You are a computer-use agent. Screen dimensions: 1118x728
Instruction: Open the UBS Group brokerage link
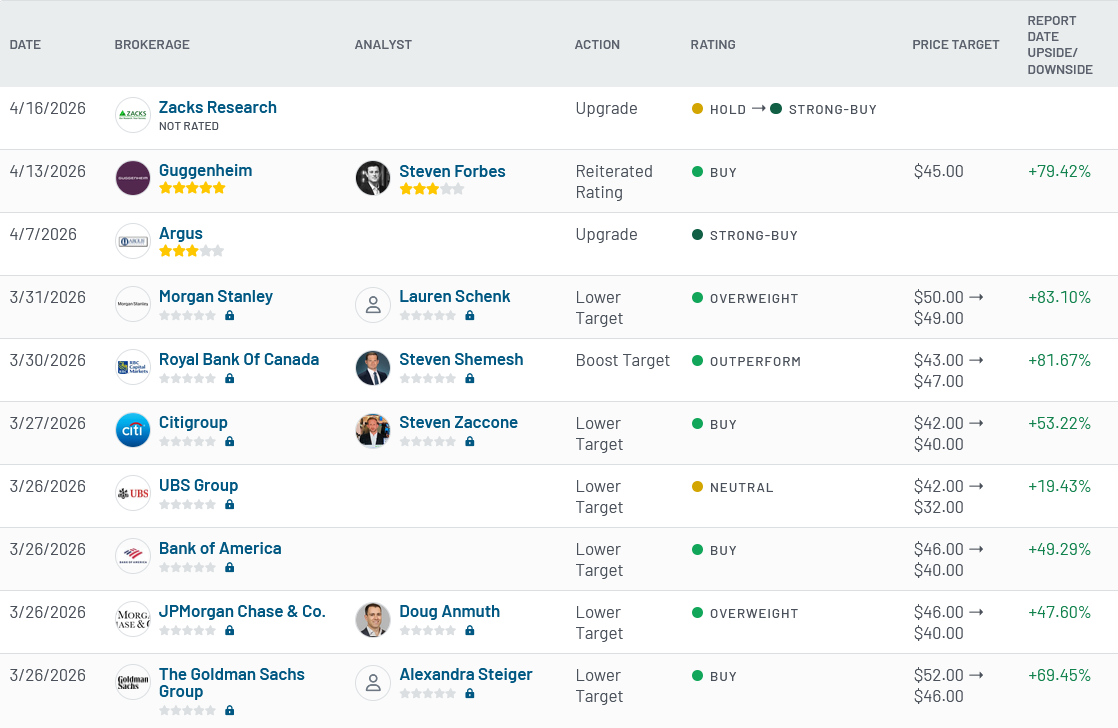click(x=198, y=486)
